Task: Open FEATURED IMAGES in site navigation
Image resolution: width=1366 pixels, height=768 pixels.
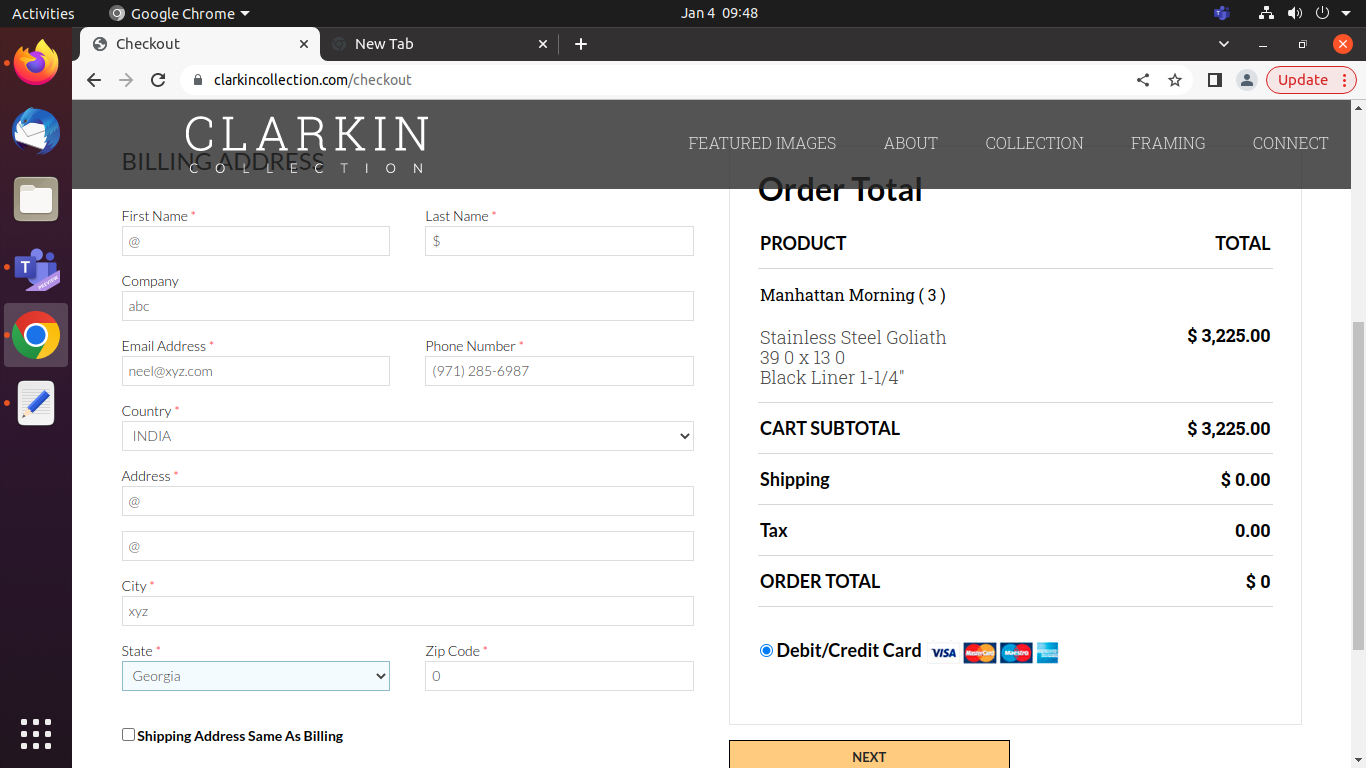Action: 762,143
